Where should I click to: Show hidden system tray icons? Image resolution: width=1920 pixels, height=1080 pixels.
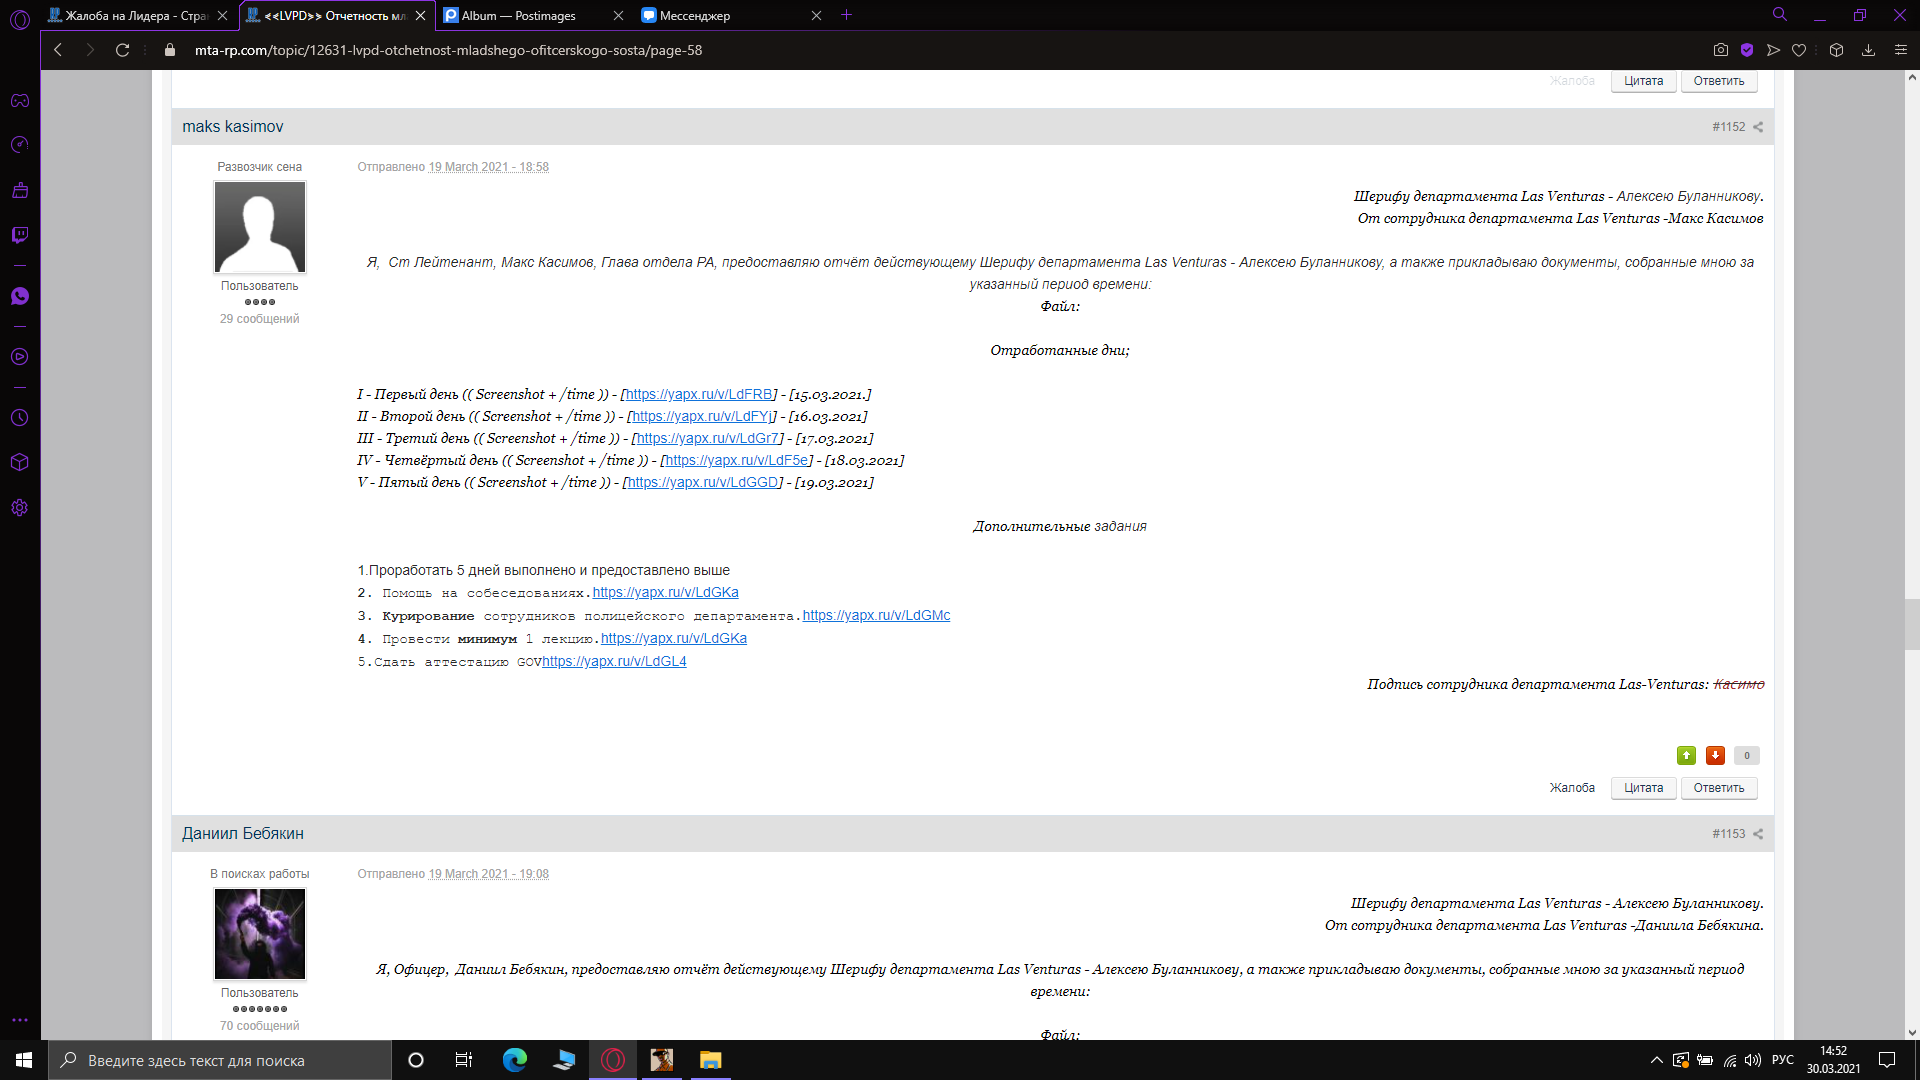point(1656,1060)
